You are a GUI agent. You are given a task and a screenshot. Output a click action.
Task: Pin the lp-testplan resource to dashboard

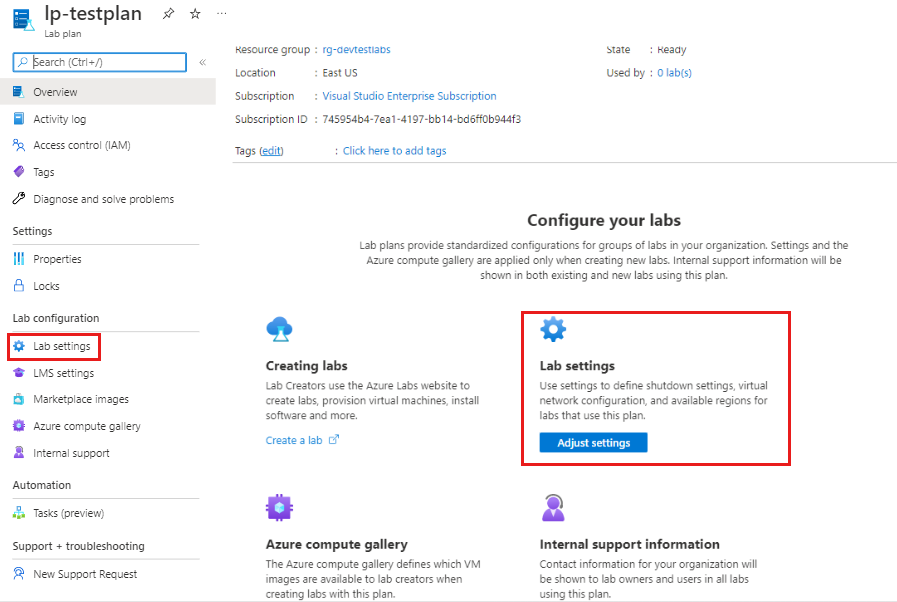coord(168,13)
